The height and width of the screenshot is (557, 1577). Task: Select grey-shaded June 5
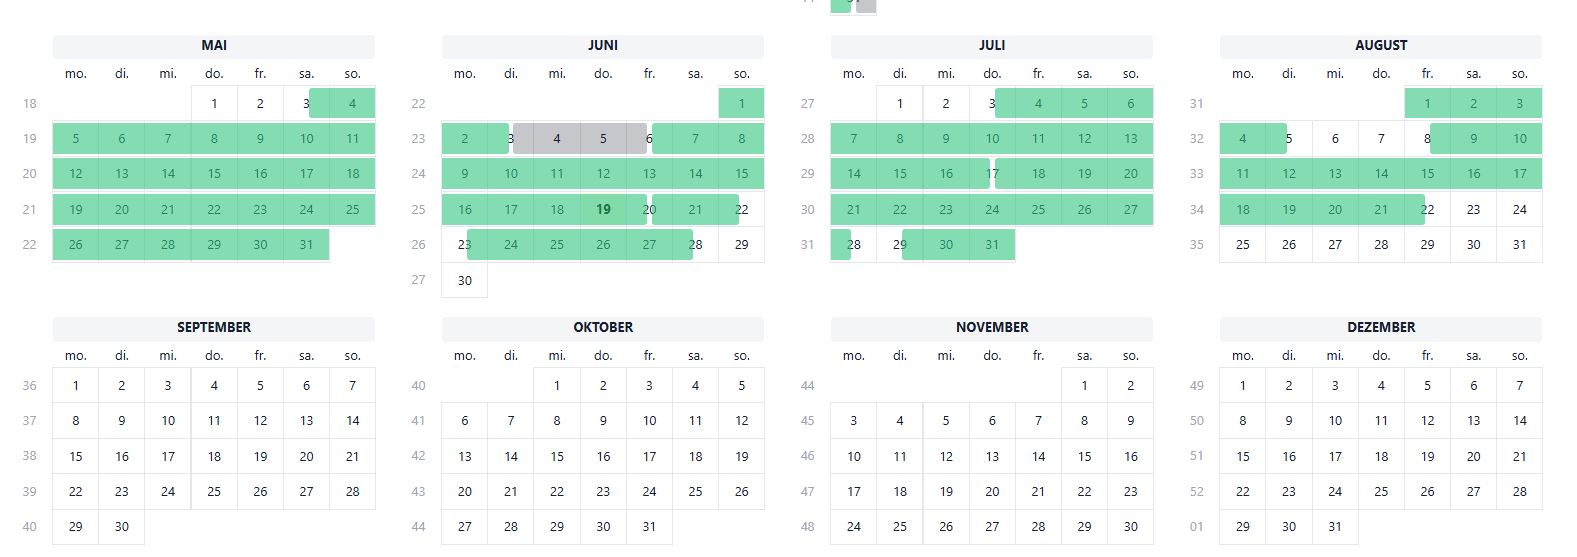coord(603,139)
